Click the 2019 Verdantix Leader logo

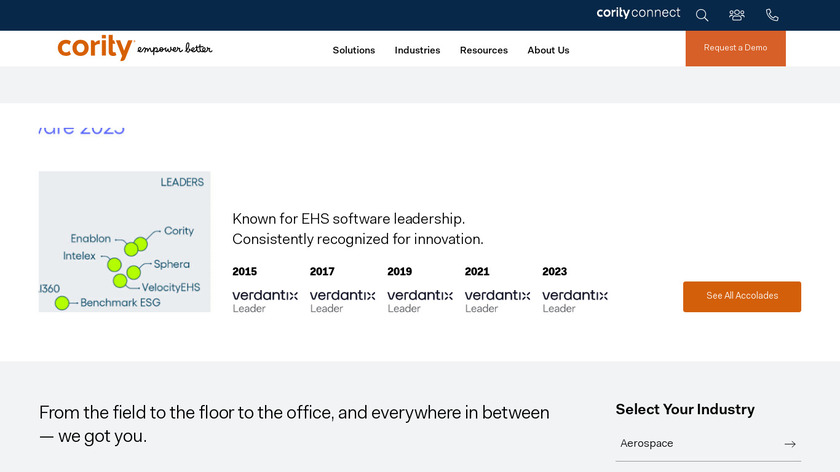pos(420,300)
